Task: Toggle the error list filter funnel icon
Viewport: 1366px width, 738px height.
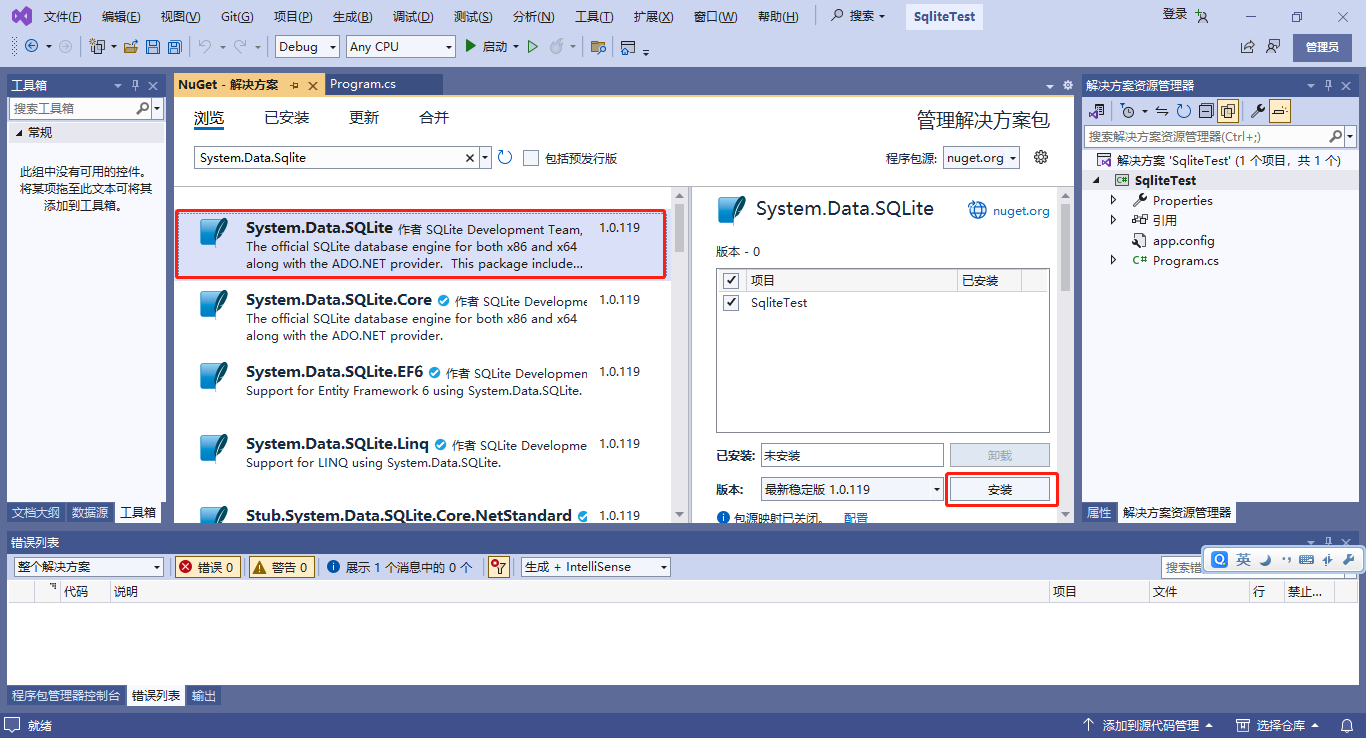Action: [x=499, y=567]
